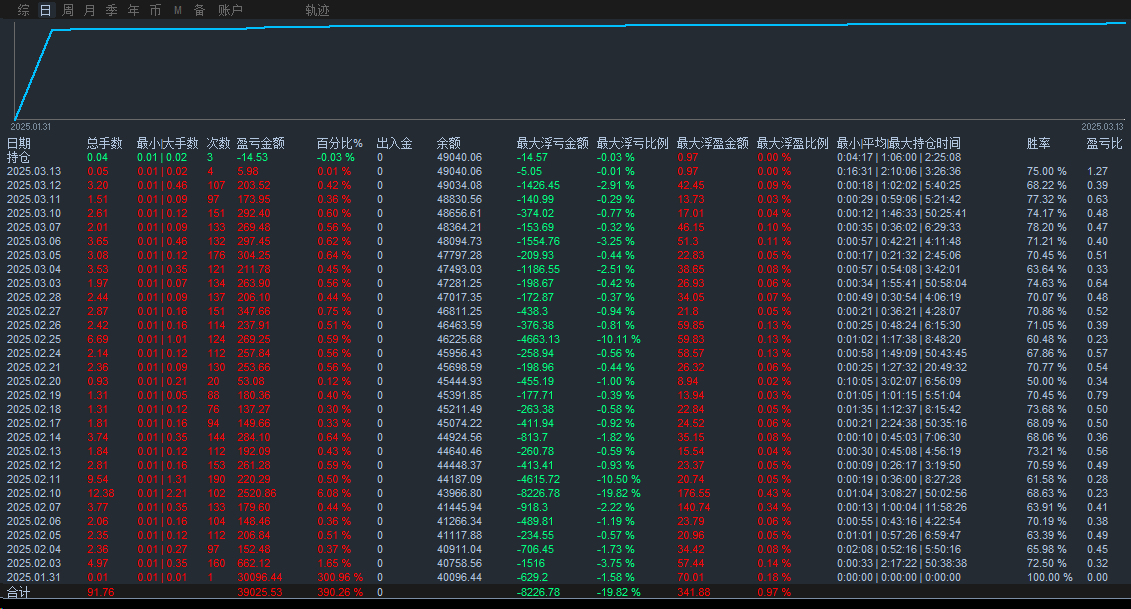Click the 最大浮亏比例 column header
This screenshot has width=1131, height=609.
pyautogui.click(x=633, y=143)
